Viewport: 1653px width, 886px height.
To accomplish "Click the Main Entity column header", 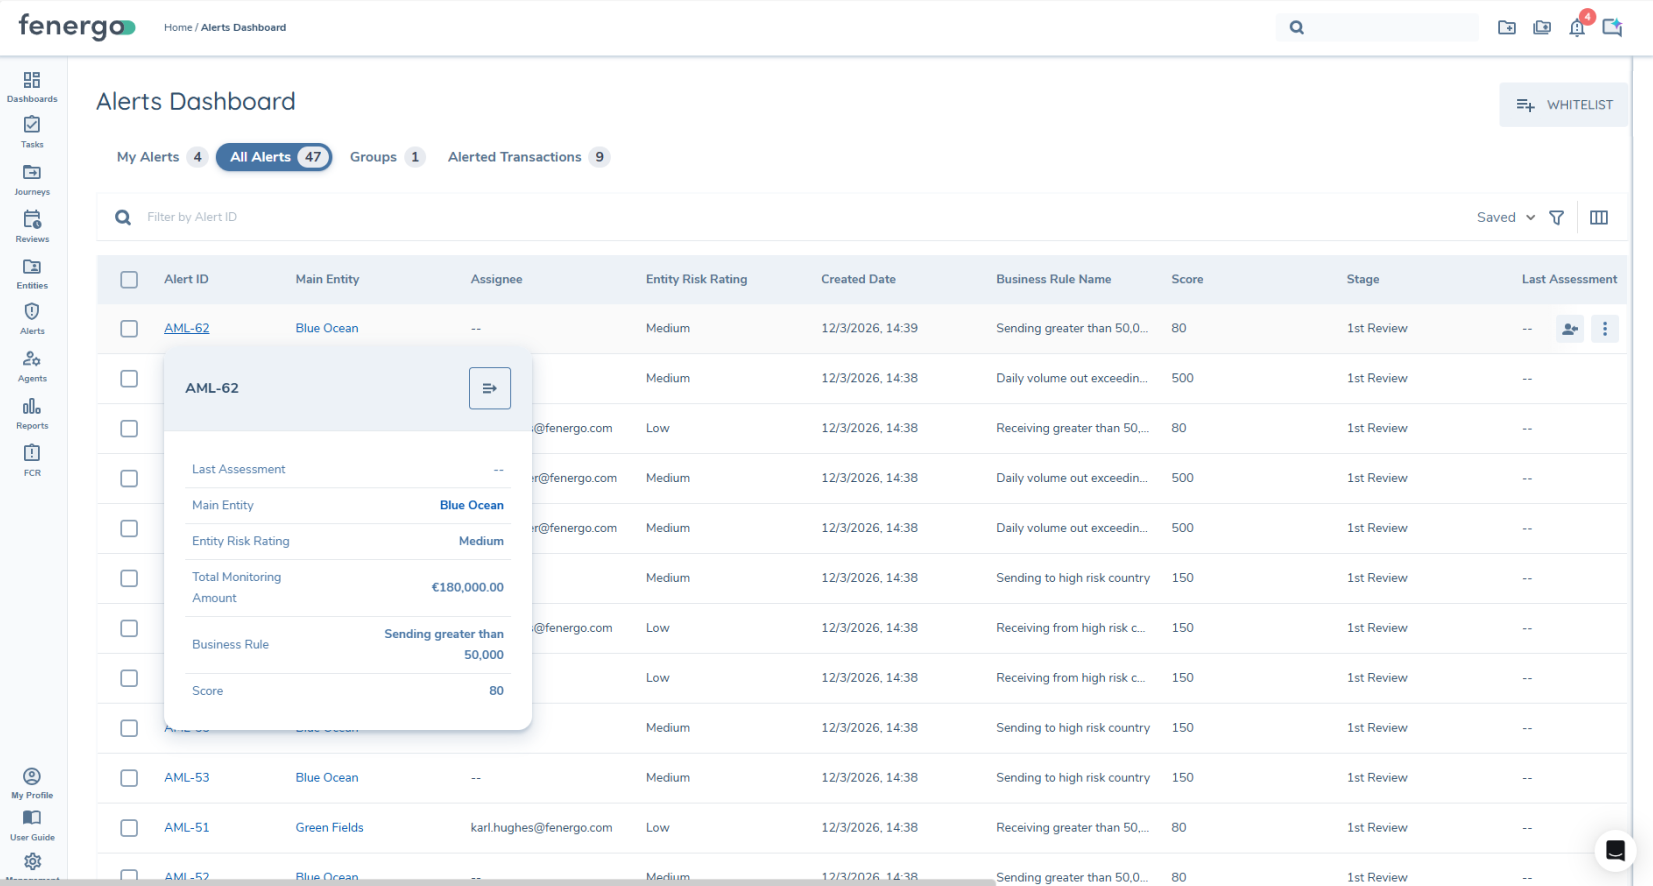I will (327, 279).
